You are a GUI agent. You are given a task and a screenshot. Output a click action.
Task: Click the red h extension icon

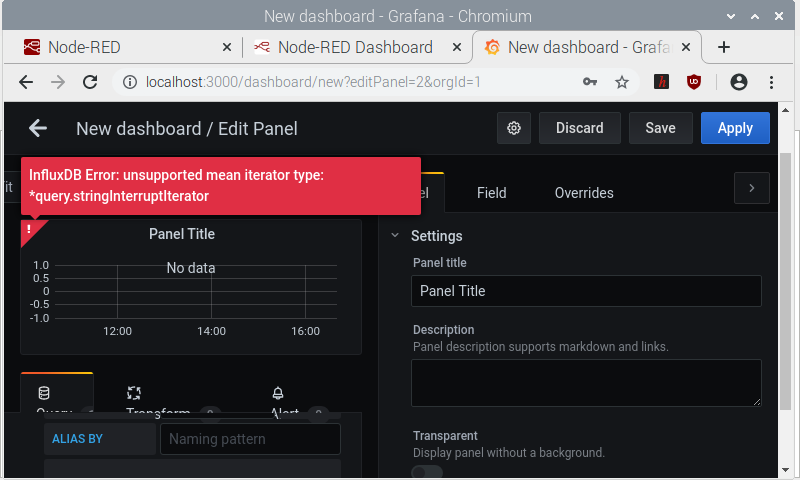coord(661,82)
